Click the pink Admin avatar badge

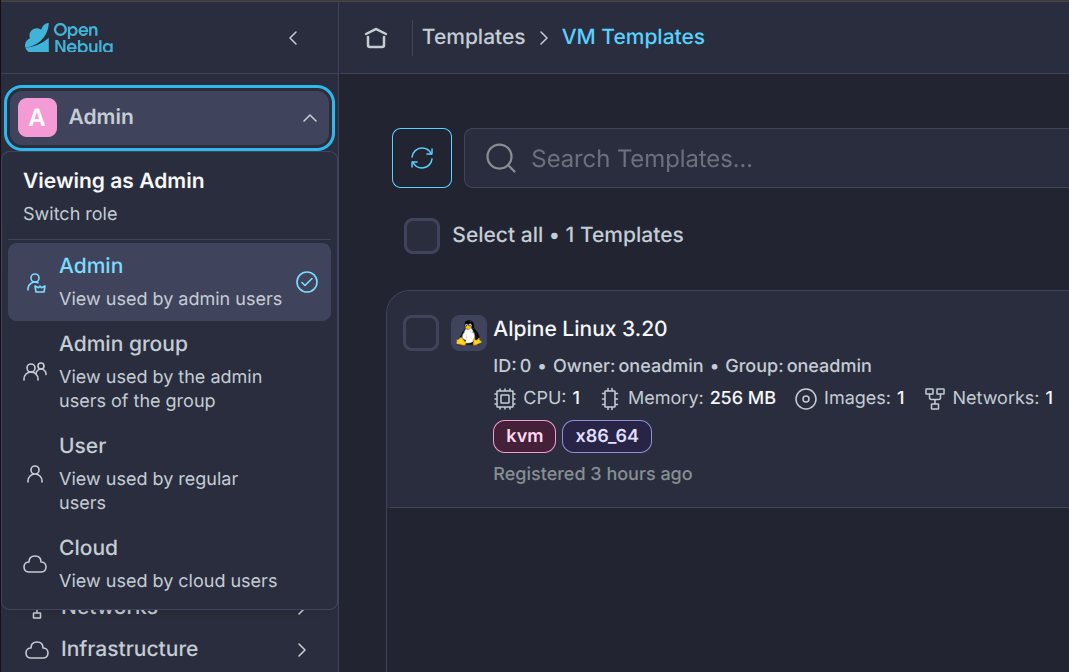tap(37, 117)
